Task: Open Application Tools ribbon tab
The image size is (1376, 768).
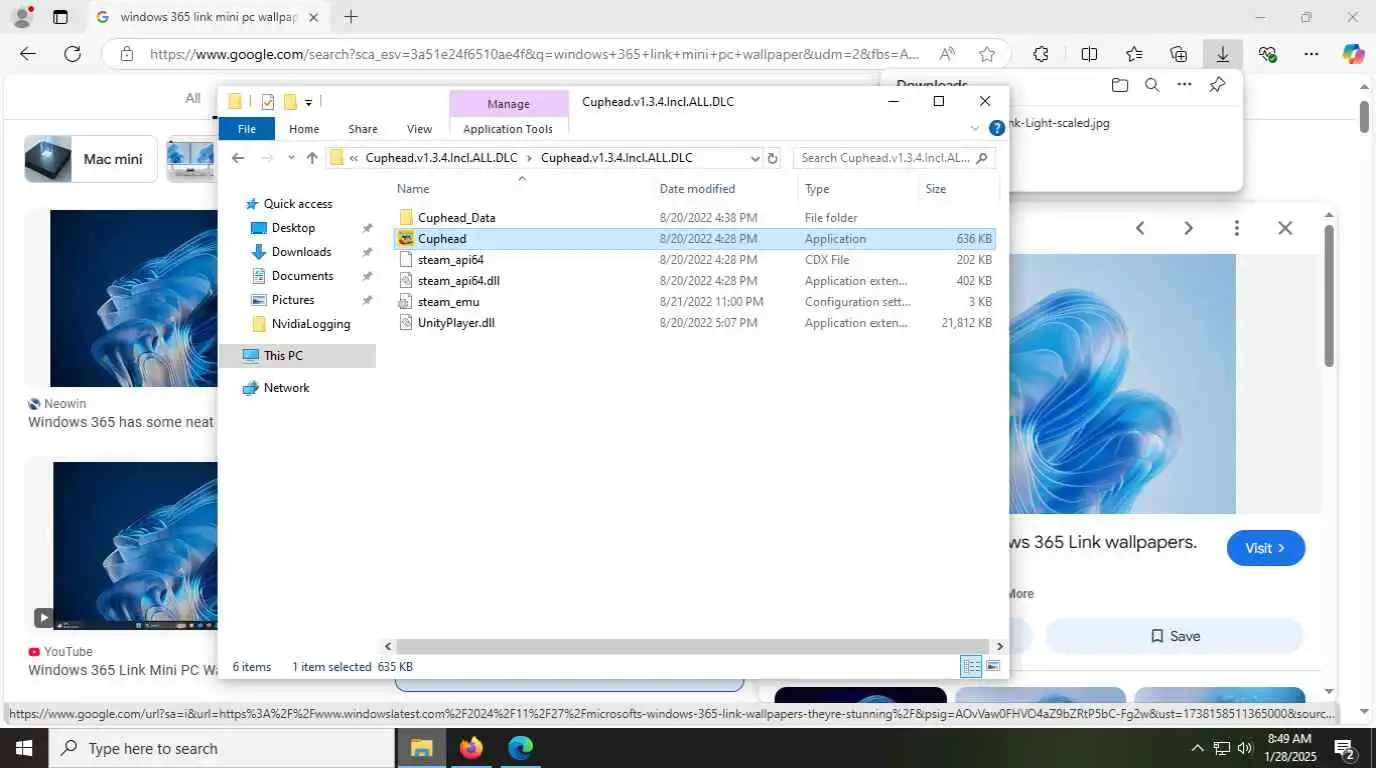Action: click(x=508, y=129)
